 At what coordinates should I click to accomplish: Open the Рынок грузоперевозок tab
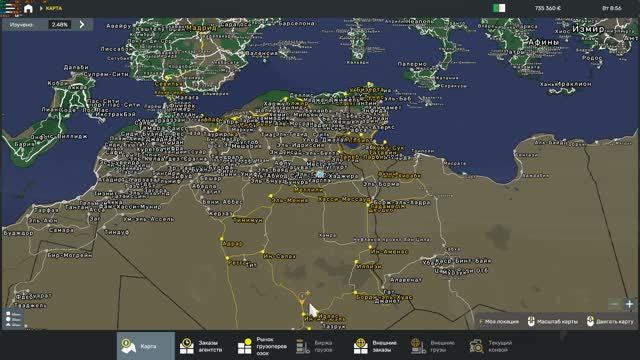coord(262,346)
